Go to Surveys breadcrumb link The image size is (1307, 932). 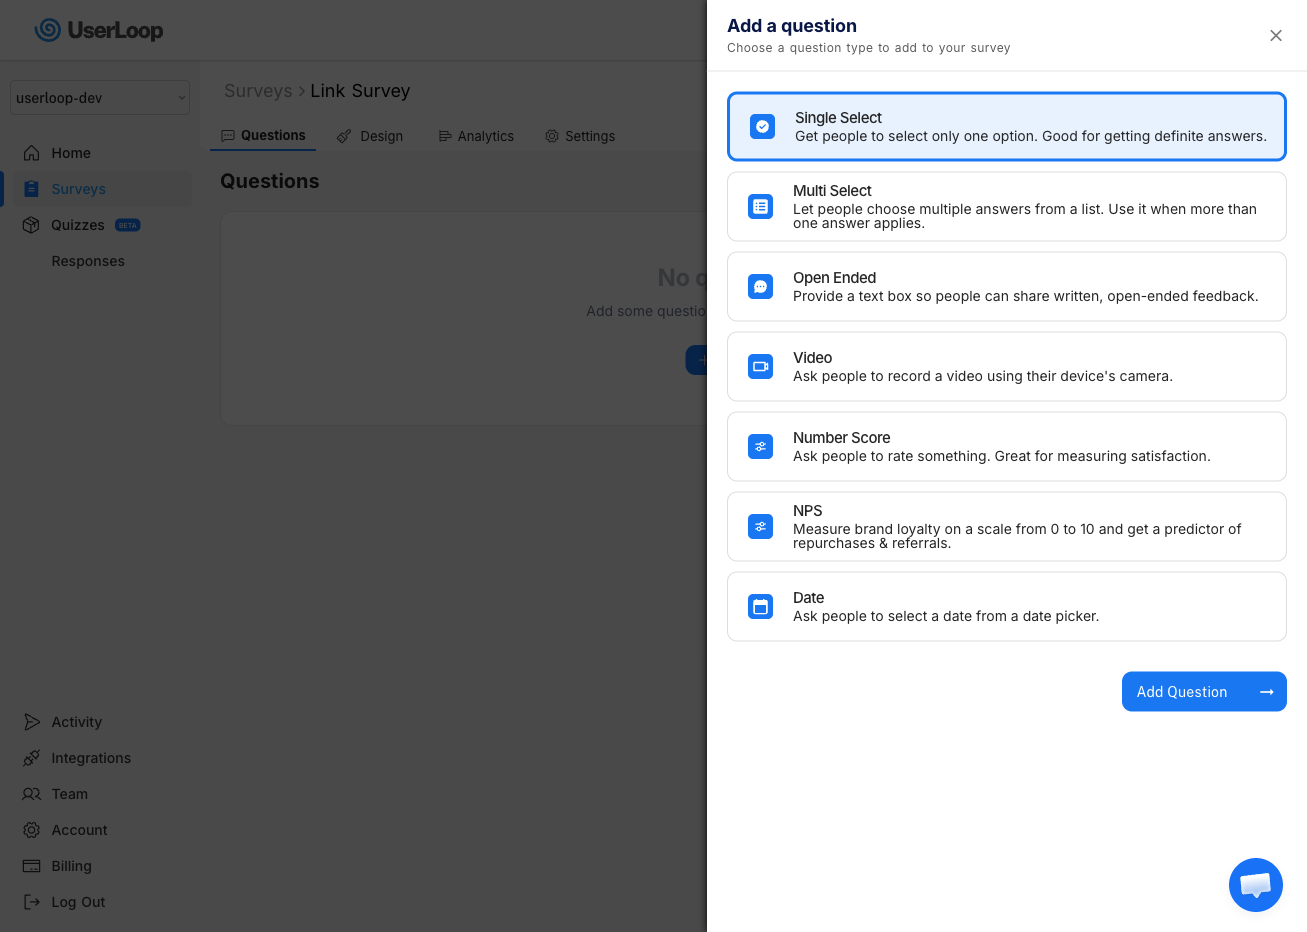(x=258, y=91)
